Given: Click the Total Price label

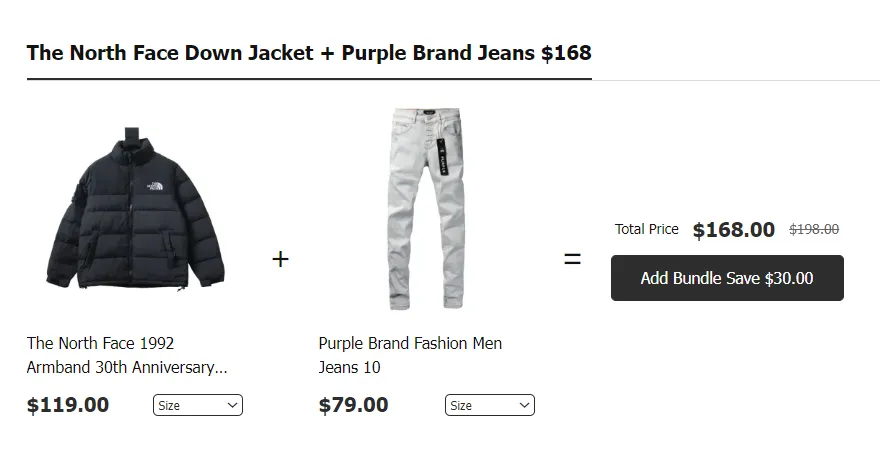Looking at the screenshot, I should (646, 229).
